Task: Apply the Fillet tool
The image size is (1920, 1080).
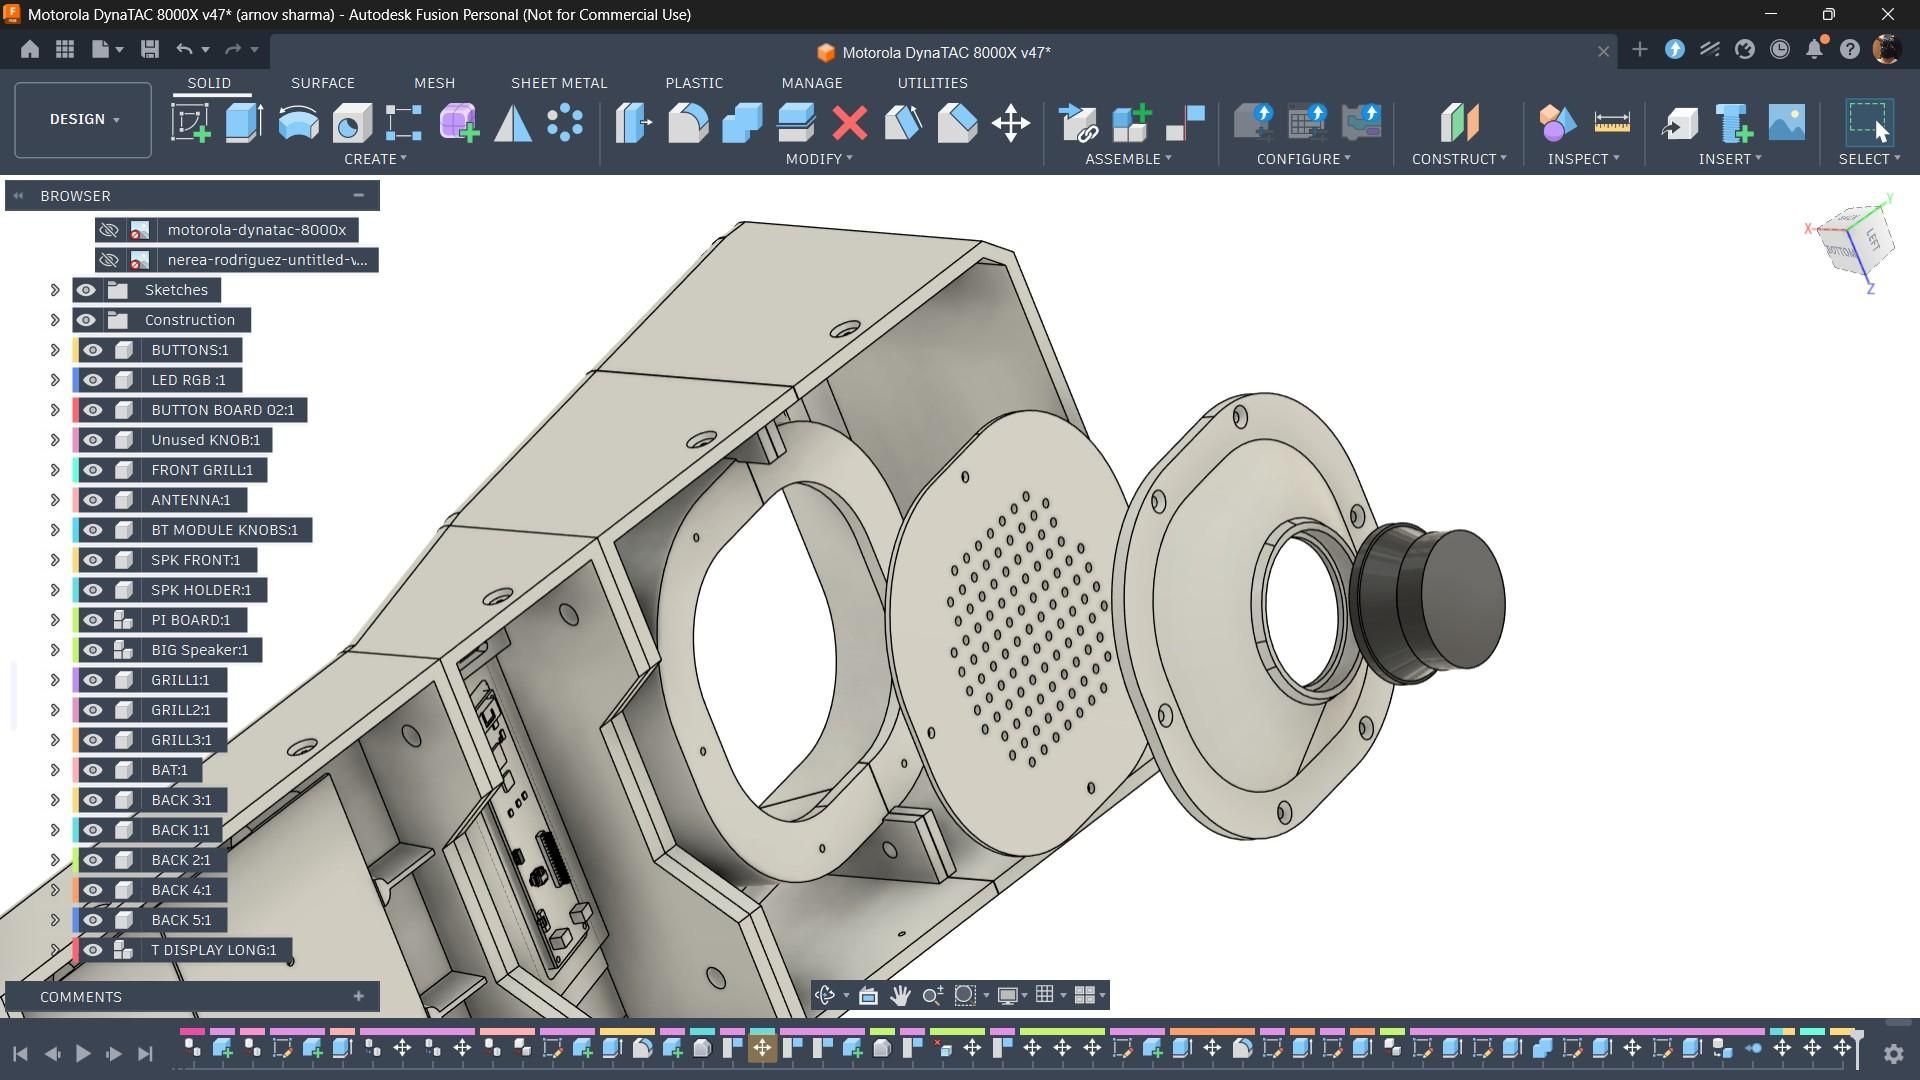Action: point(688,123)
